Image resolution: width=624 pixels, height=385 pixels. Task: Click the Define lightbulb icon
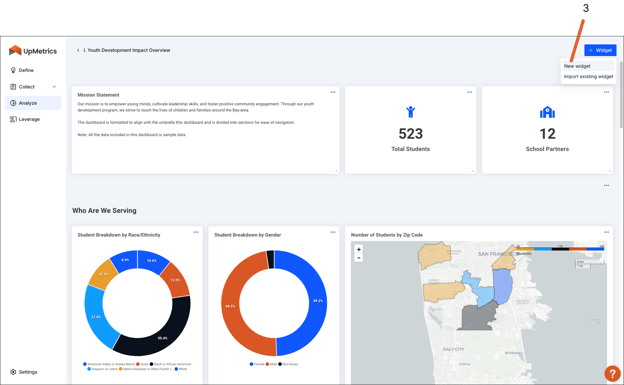pyautogui.click(x=13, y=70)
